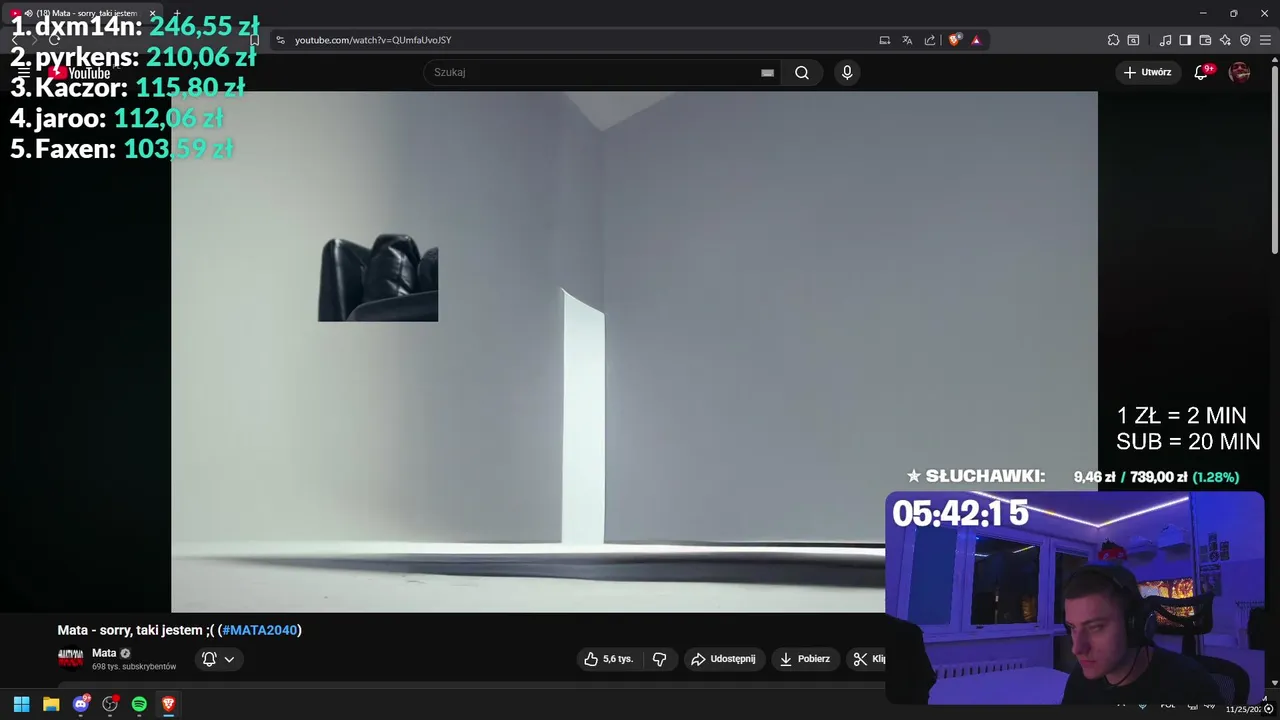
Task: Click the translate page icon
Action: coord(907,40)
